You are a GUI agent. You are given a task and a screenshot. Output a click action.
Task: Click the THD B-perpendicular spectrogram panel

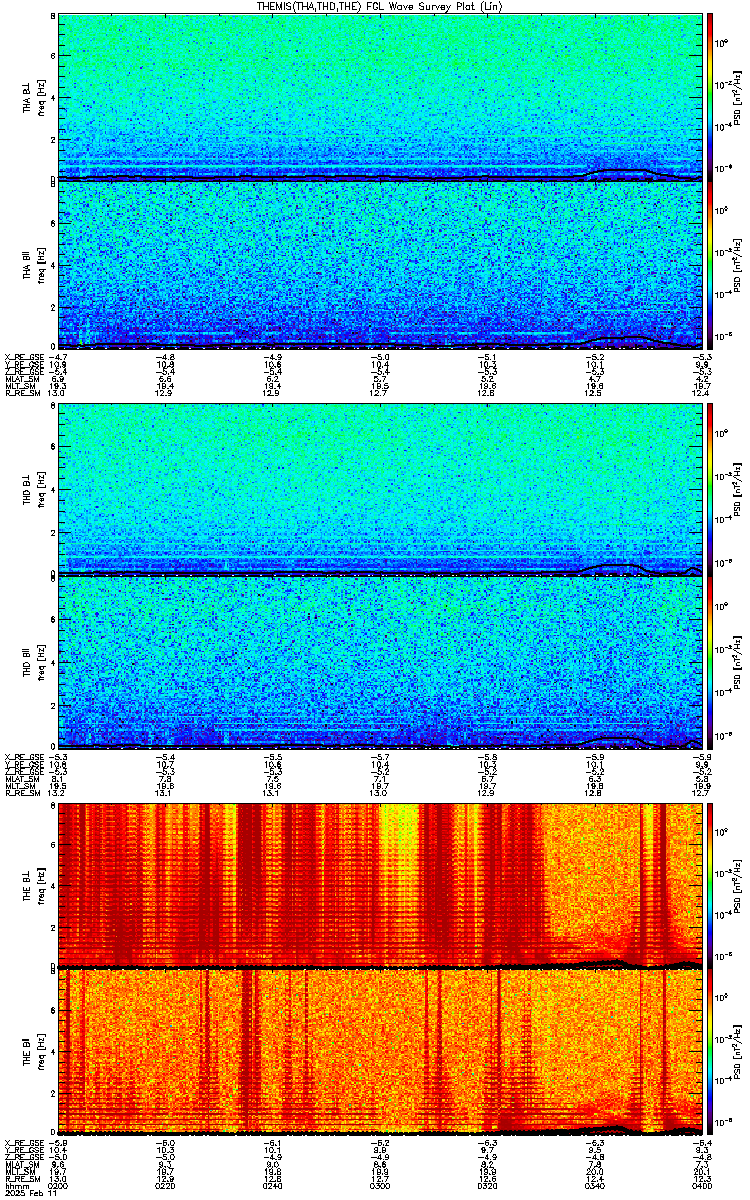(380, 489)
